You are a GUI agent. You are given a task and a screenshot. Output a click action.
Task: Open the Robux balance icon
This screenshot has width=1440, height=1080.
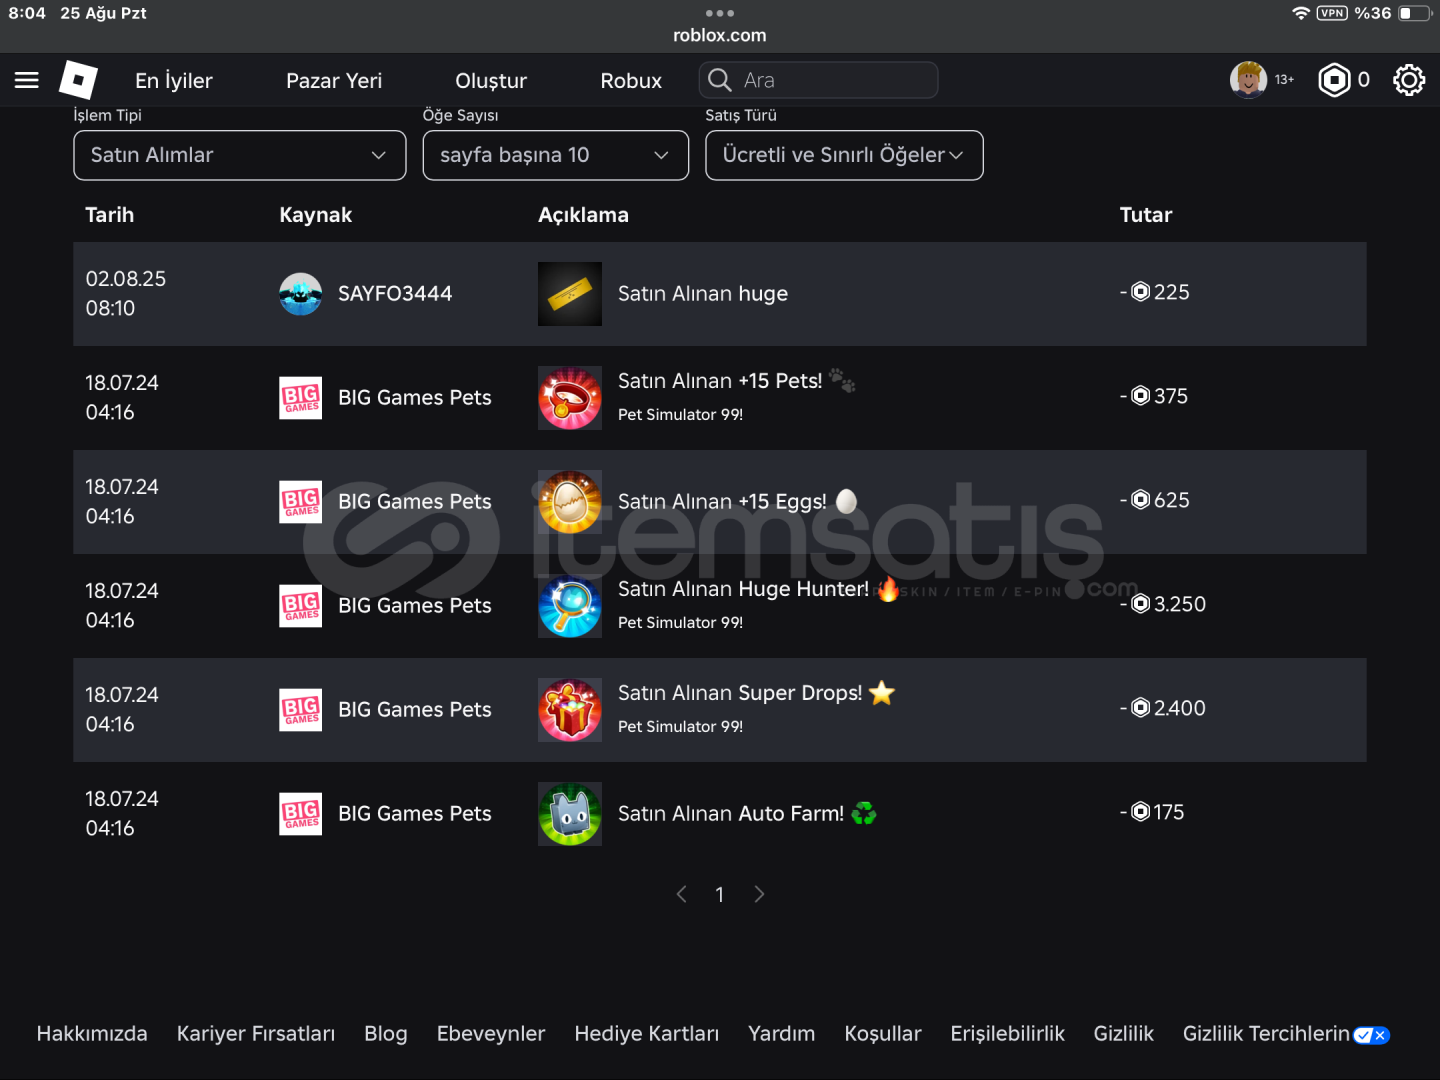tap(1334, 80)
